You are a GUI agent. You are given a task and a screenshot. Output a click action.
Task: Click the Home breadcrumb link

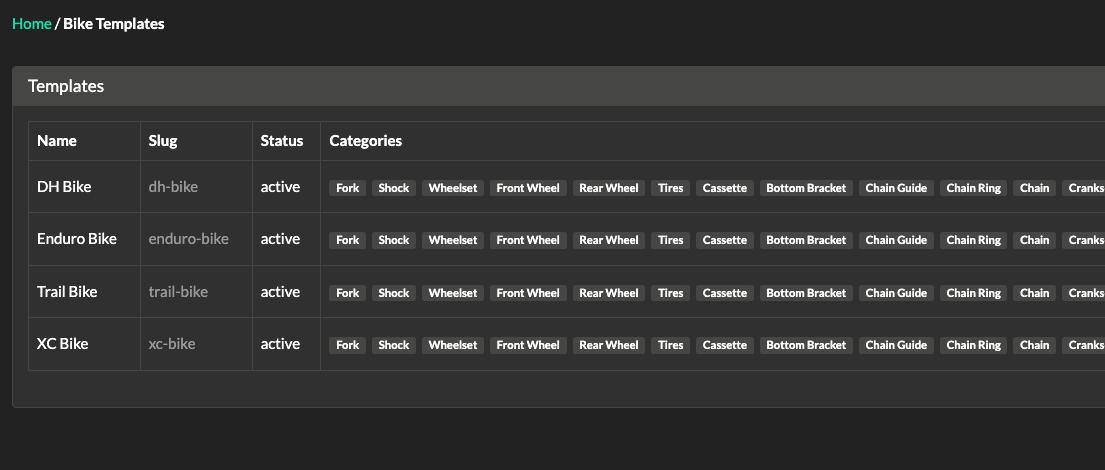click(x=31, y=23)
